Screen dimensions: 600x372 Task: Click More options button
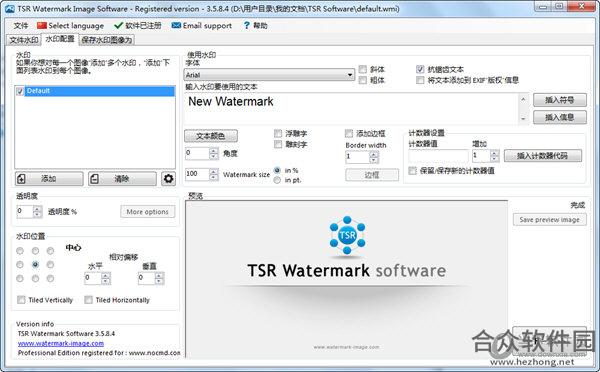pos(148,212)
